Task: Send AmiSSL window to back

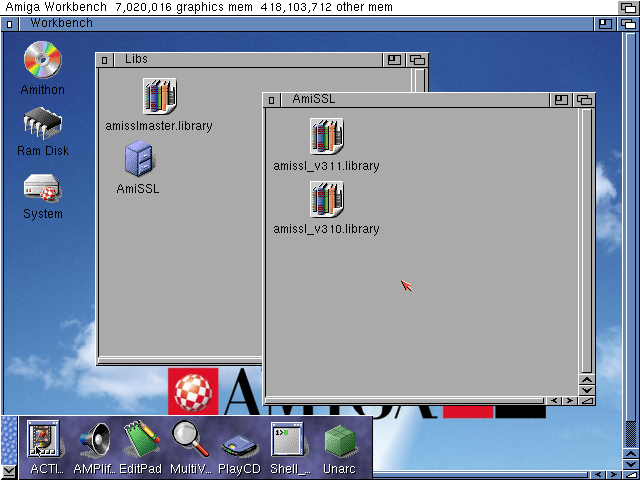Action: point(584,100)
